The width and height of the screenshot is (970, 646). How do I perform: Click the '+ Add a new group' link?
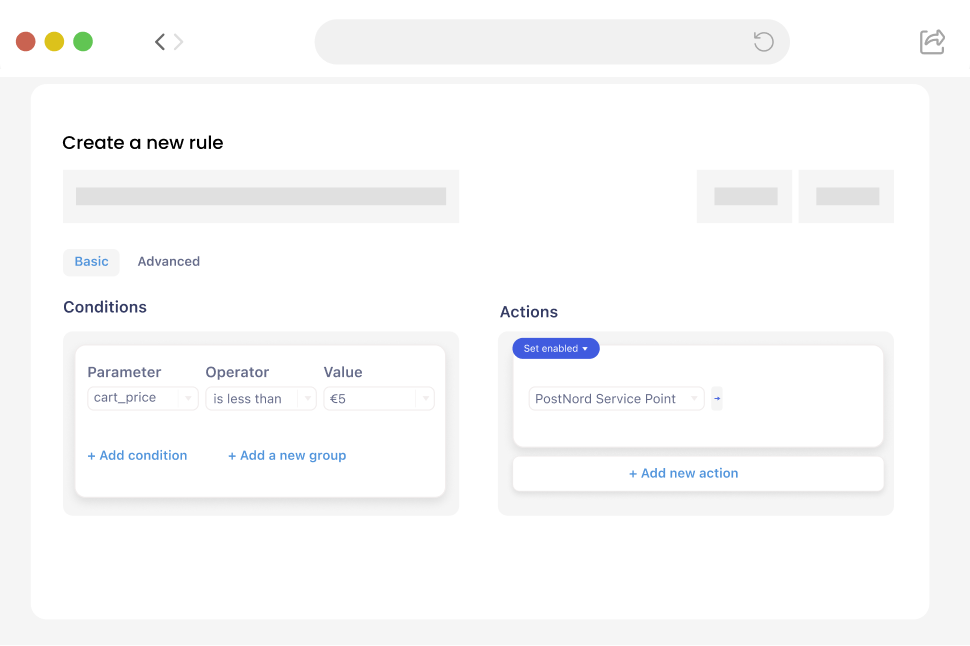point(287,455)
